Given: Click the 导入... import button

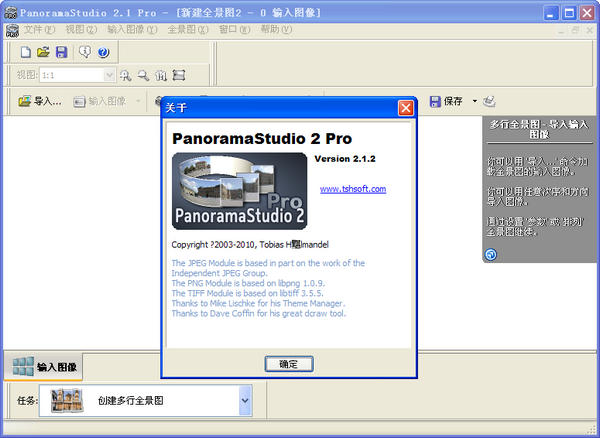Looking at the screenshot, I should click(40, 101).
